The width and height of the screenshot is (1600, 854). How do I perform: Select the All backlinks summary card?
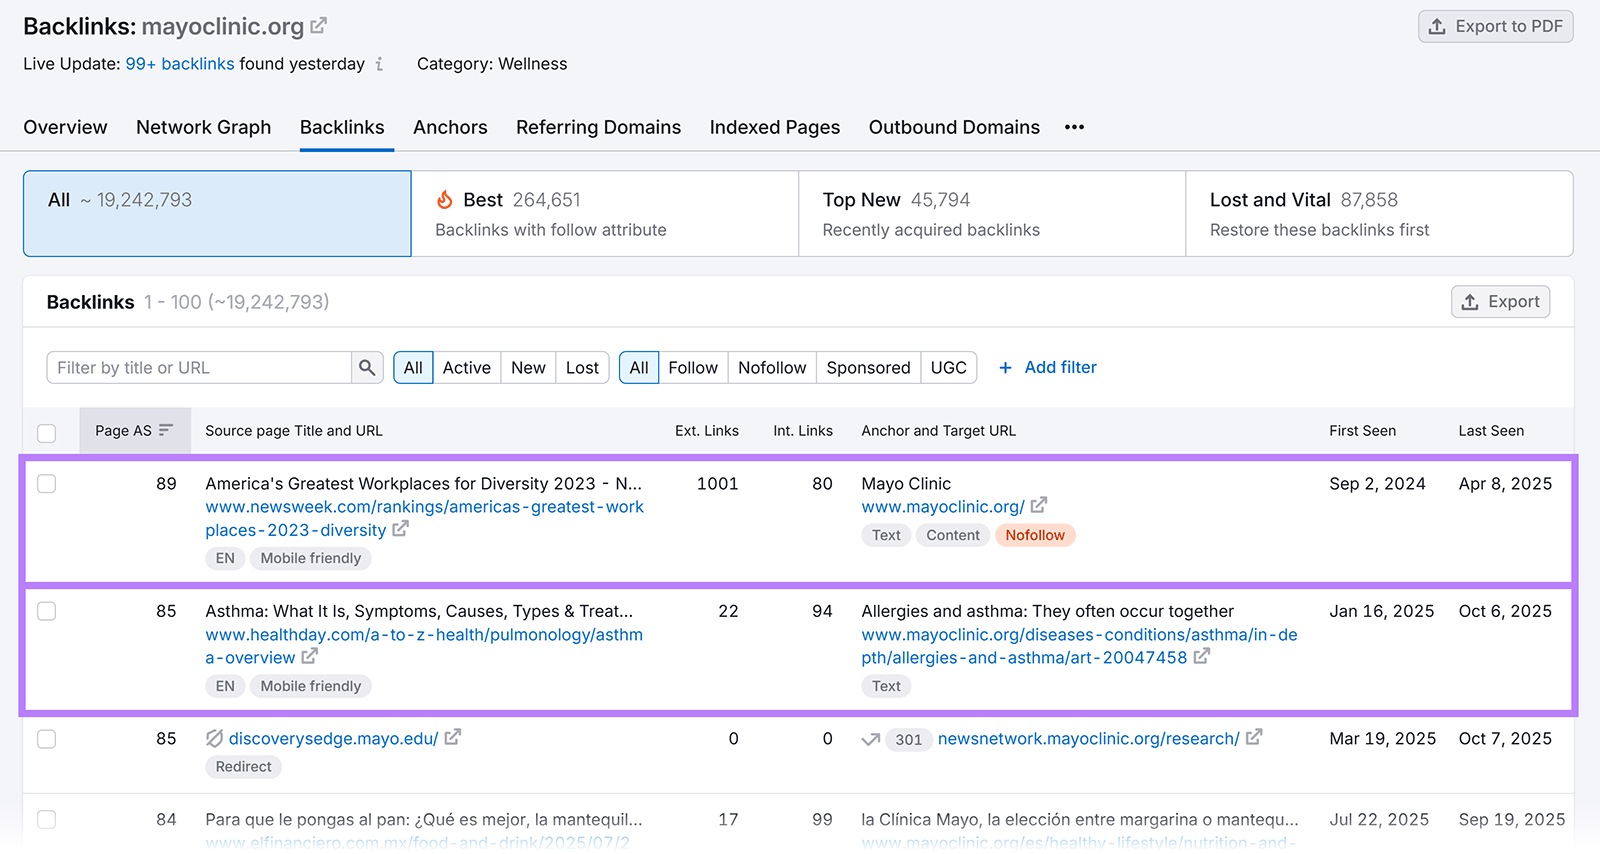click(x=217, y=213)
